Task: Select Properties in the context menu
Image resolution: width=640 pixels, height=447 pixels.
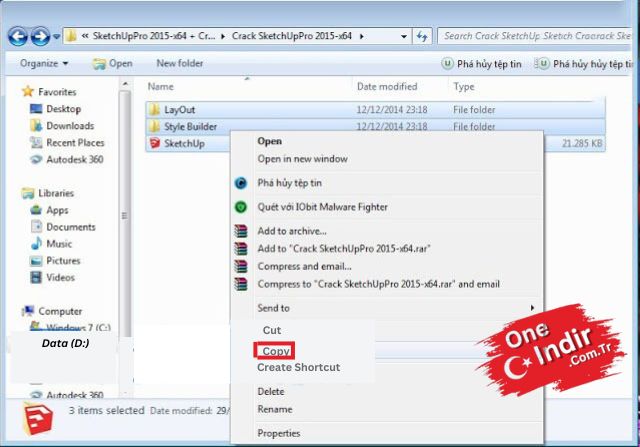Action: point(279,433)
